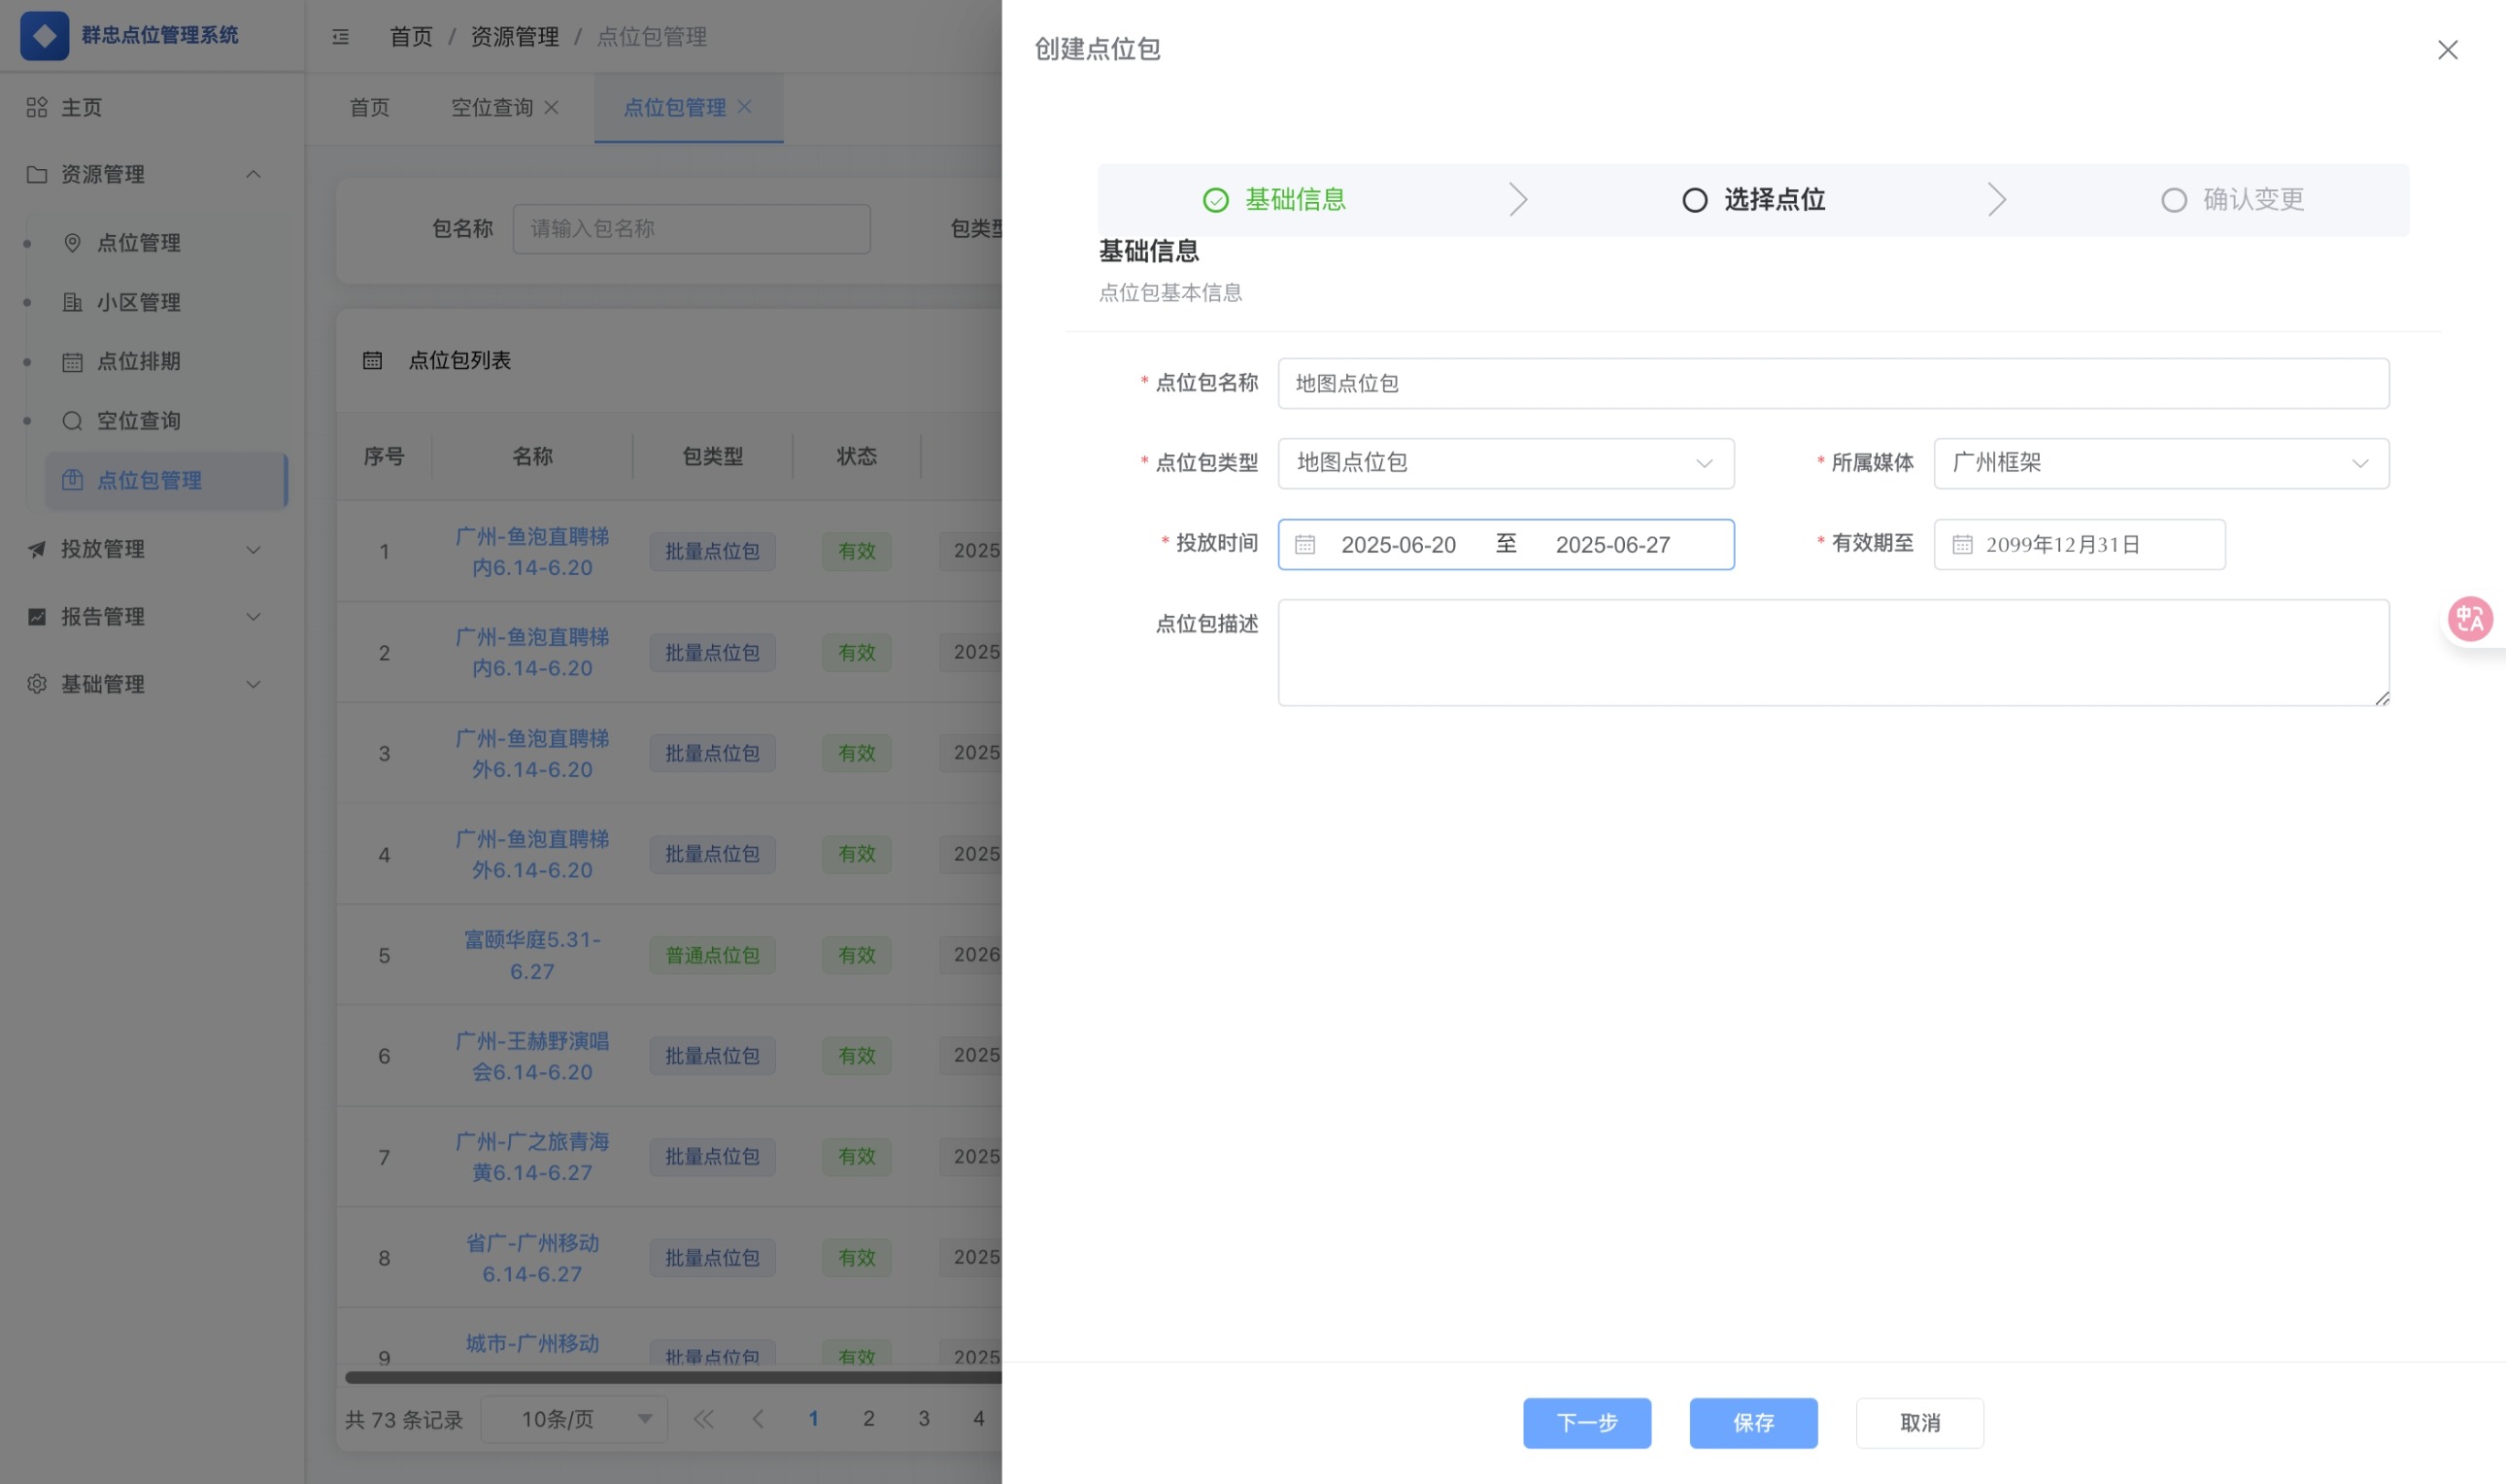
Task: Collapse the sidebar with the hamburger icon
Action: click(341, 37)
